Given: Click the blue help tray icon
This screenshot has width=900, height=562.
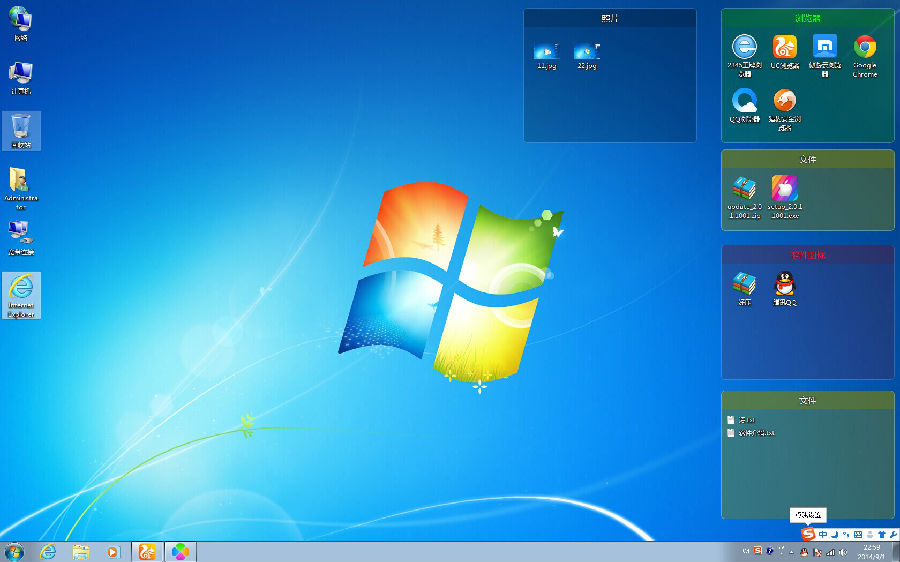Looking at the screenshot, I should (770, 551).
